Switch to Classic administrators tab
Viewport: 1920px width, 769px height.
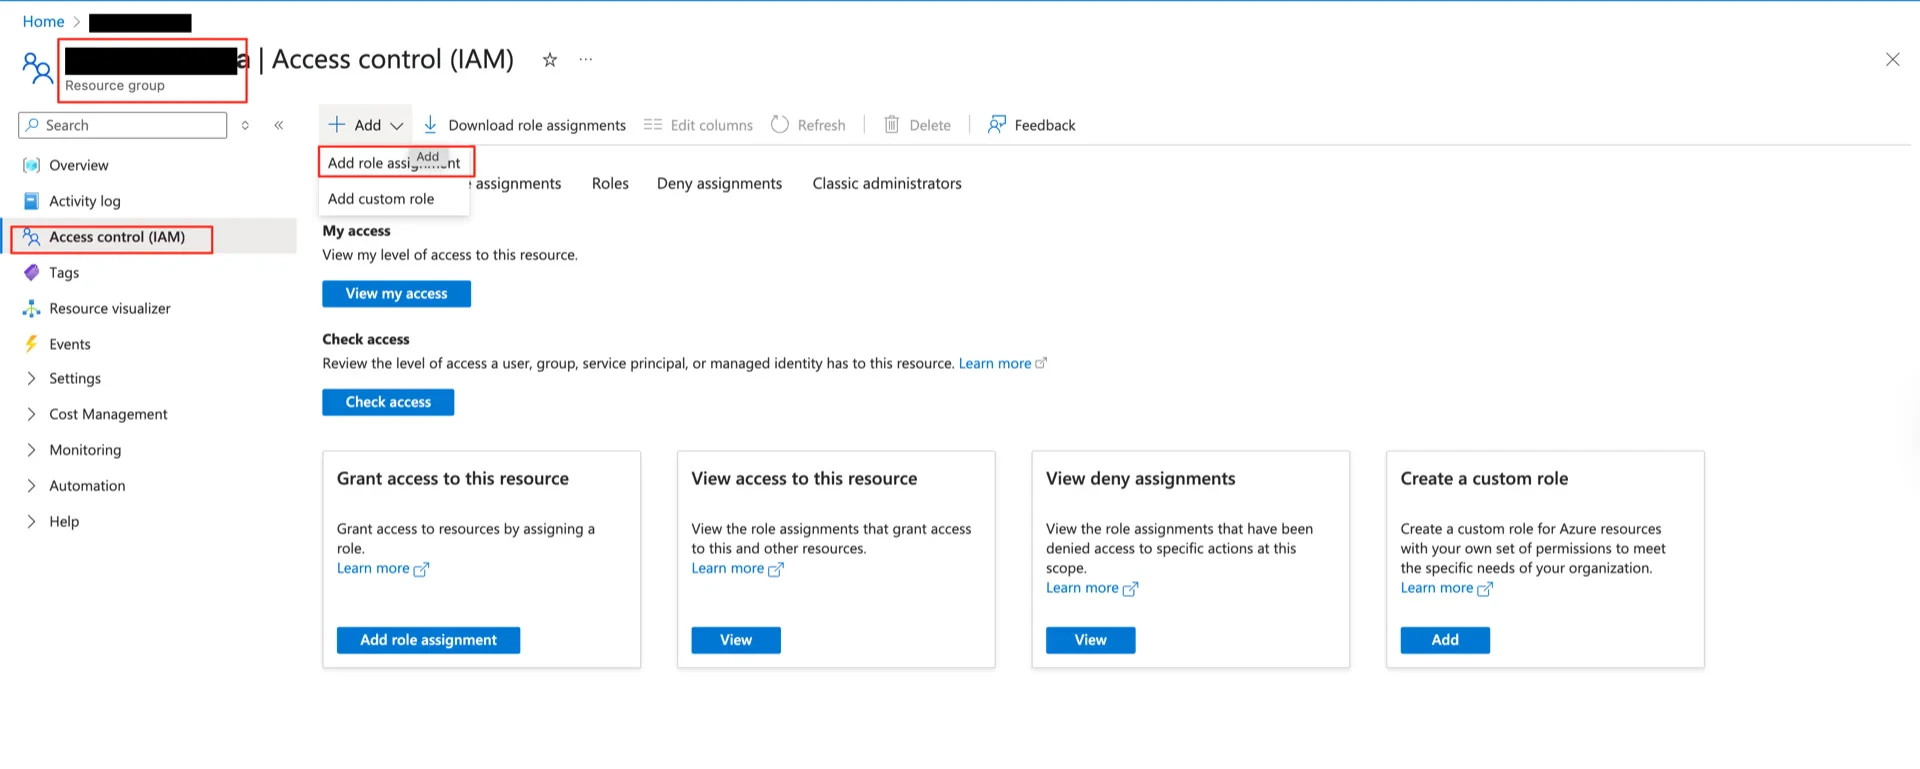[887, 184]
